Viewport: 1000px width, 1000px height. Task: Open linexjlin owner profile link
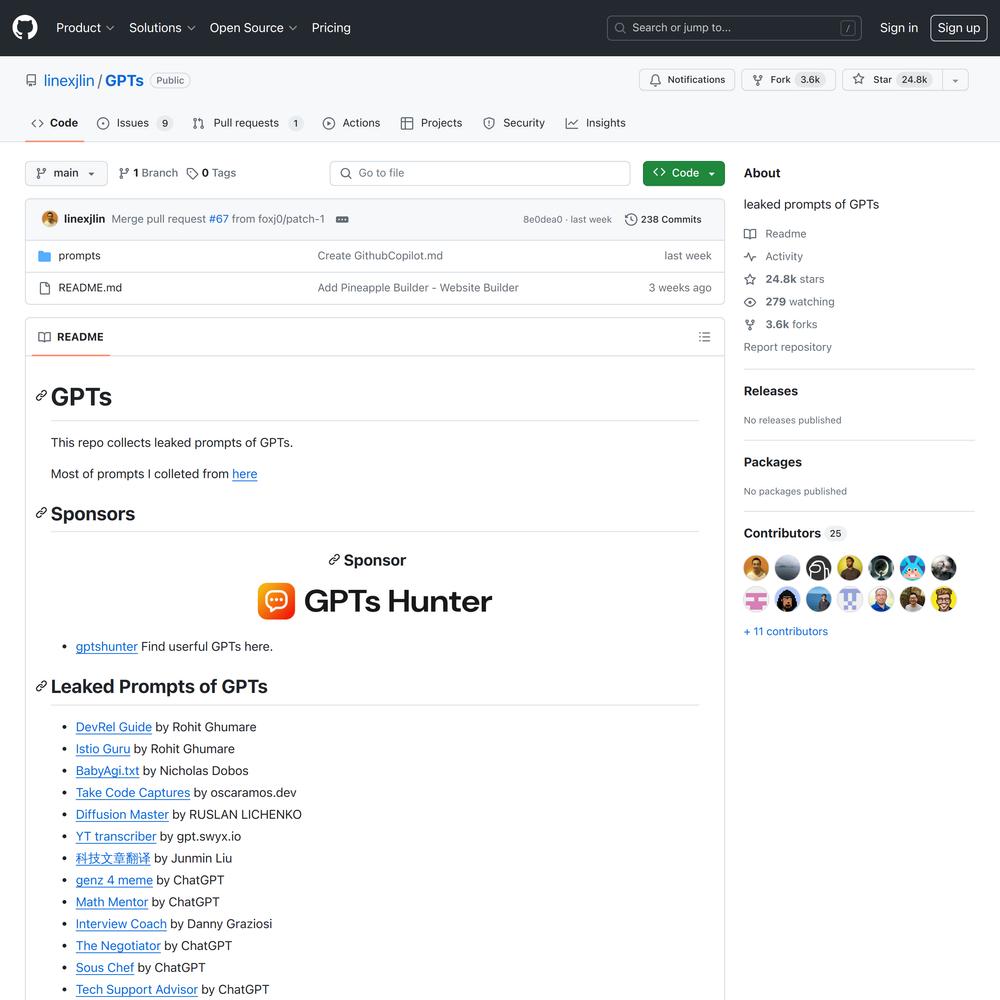(x=69, y=80)
